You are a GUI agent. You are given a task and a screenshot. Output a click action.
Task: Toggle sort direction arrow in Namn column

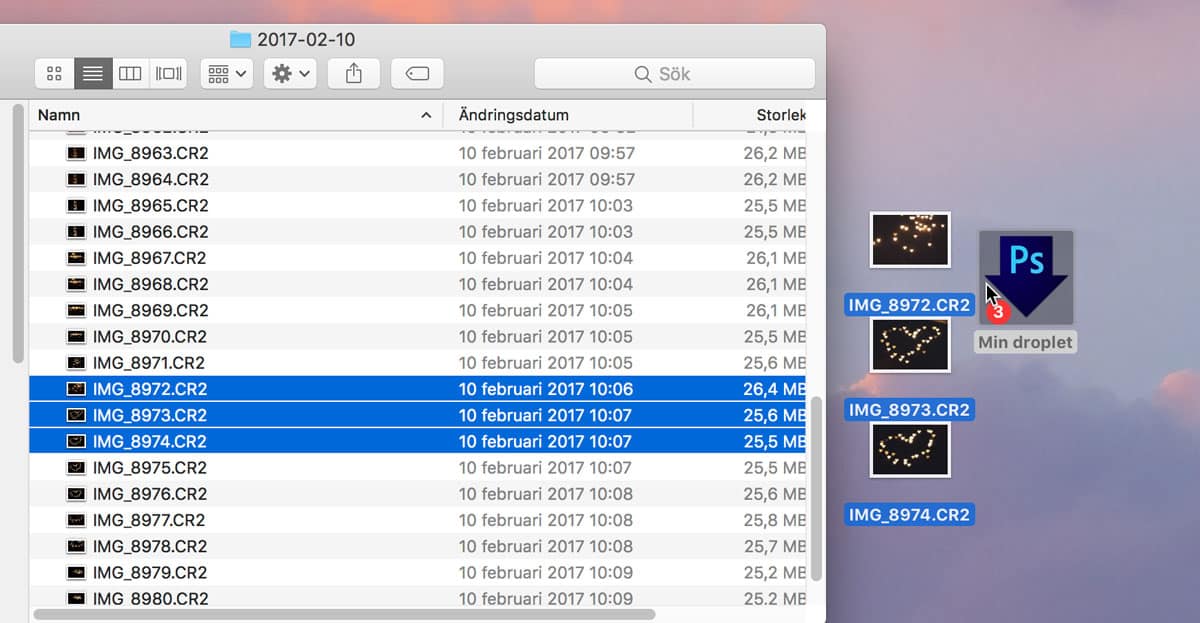pyautogui.click(x=426, y=115)
